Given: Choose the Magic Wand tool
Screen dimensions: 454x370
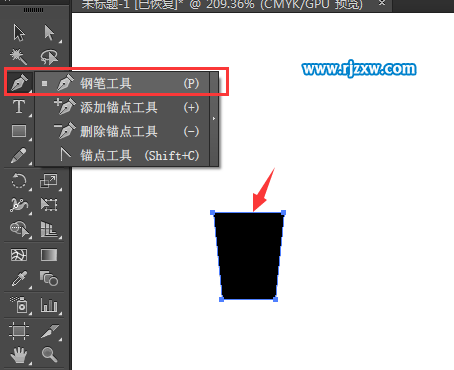Looking at the screenshot, I should 19,57.
